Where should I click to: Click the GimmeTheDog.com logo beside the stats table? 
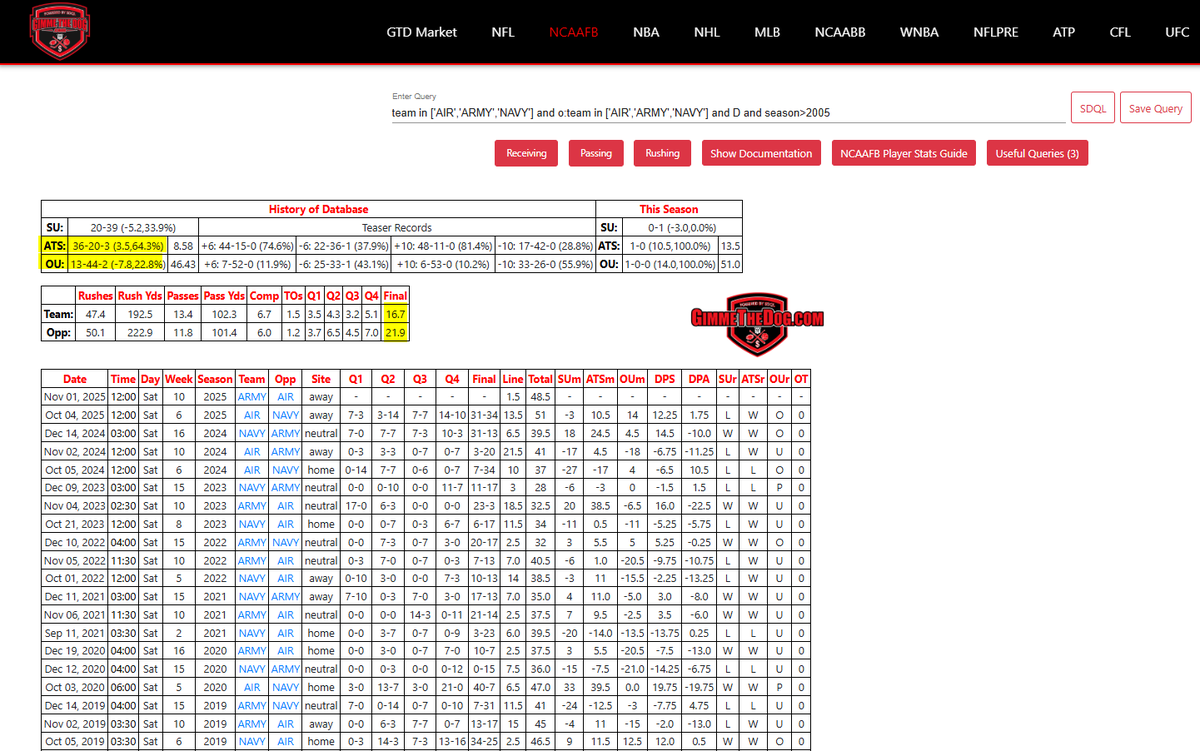coord(757,326)
